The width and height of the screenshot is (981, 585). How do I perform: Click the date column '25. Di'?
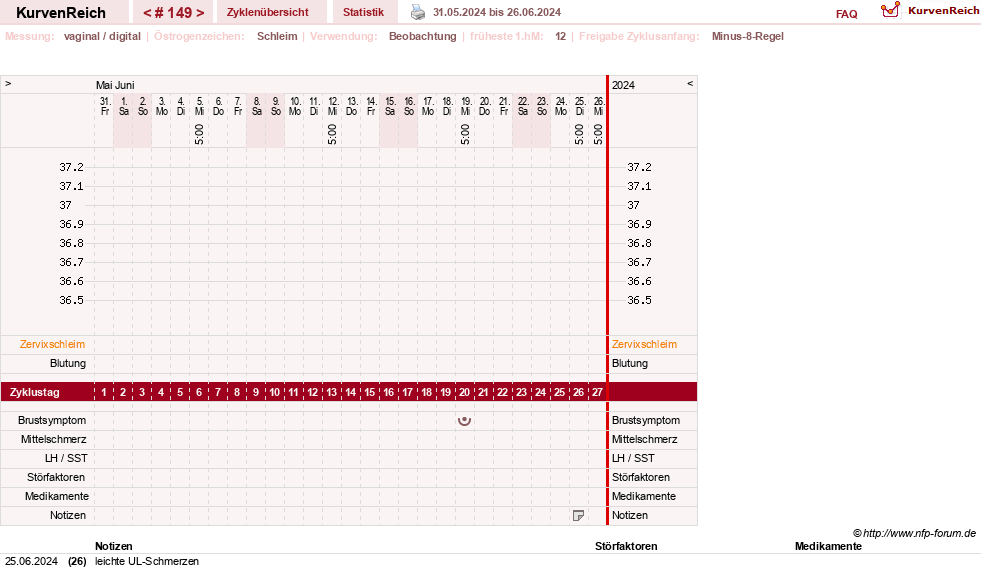pyautogui.click(x=579, y=106)
